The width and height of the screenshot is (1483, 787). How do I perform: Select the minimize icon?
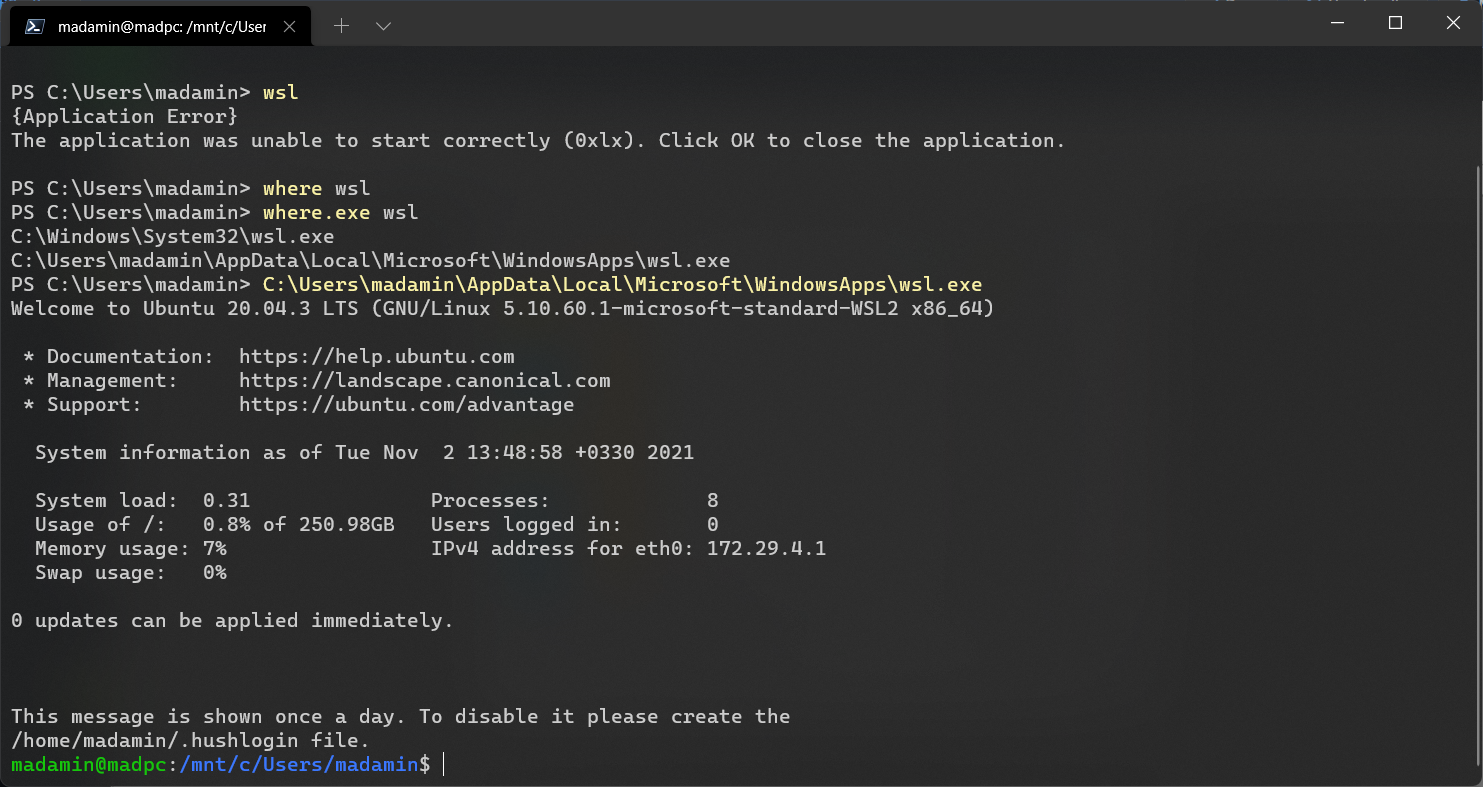pyautogui.click(x=1337, y=22)
